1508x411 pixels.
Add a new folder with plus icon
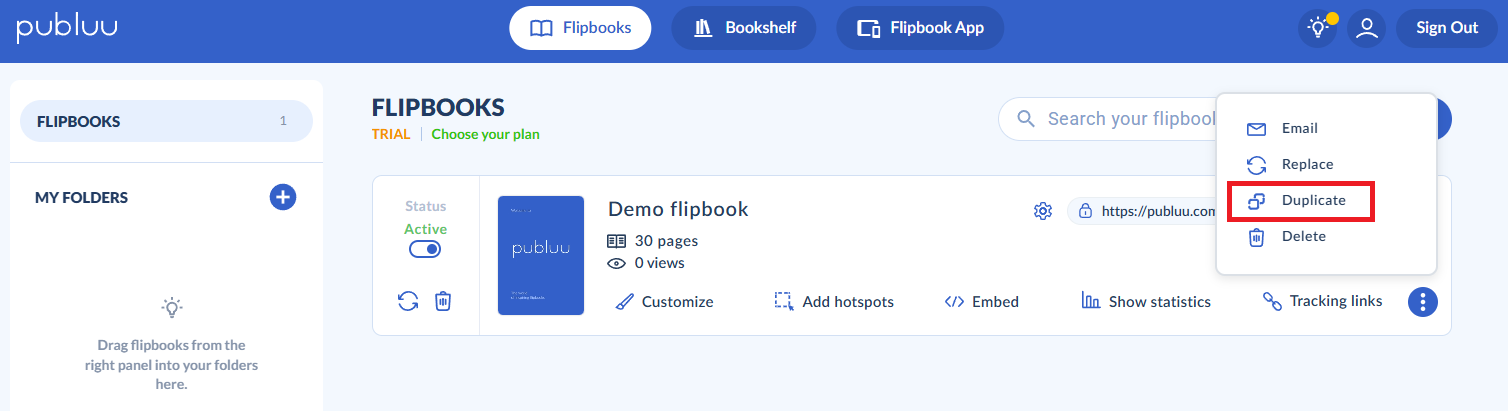click(283, 197)
